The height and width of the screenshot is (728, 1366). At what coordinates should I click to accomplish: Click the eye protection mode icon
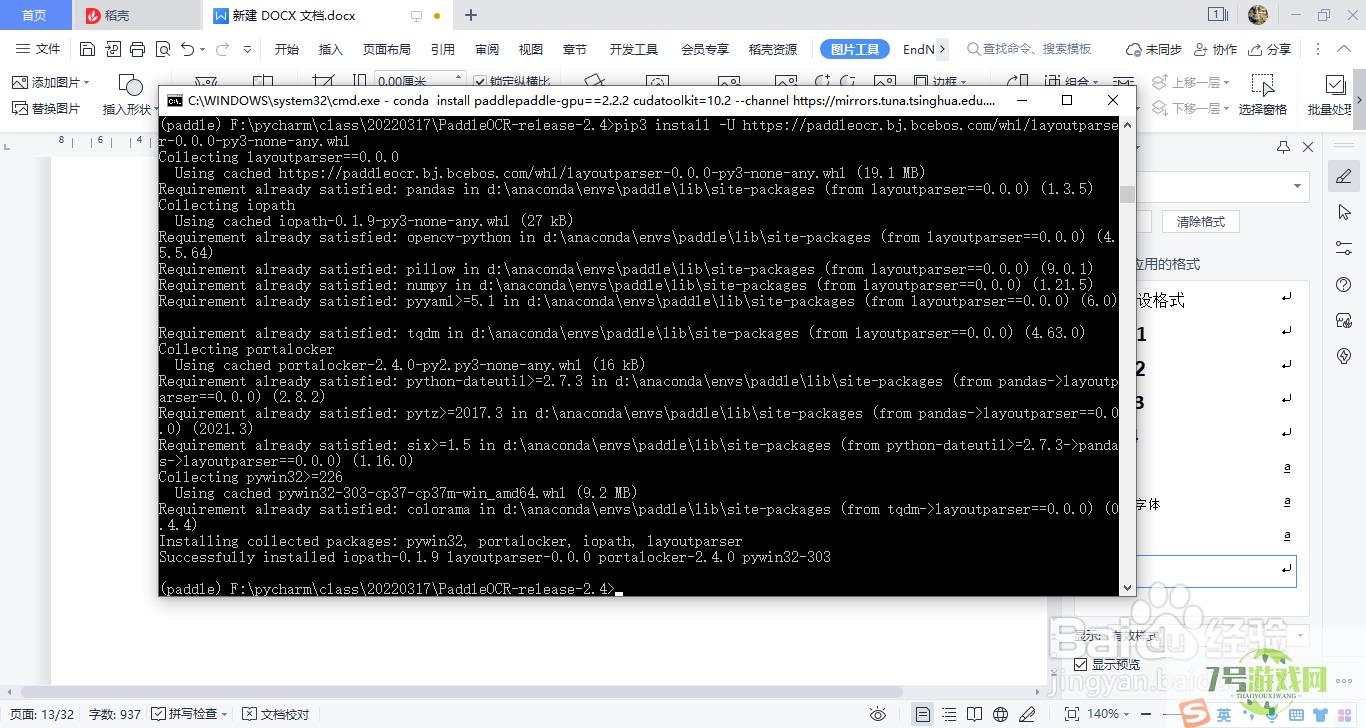pyautogui.click(x=878, y=714)
